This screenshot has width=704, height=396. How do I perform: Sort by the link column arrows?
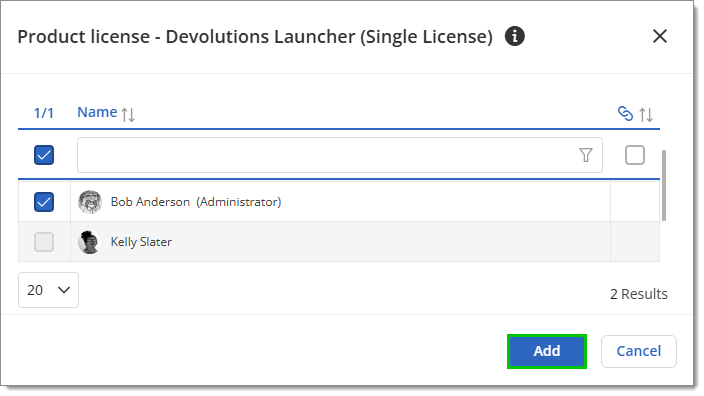(x=646, y=114)
